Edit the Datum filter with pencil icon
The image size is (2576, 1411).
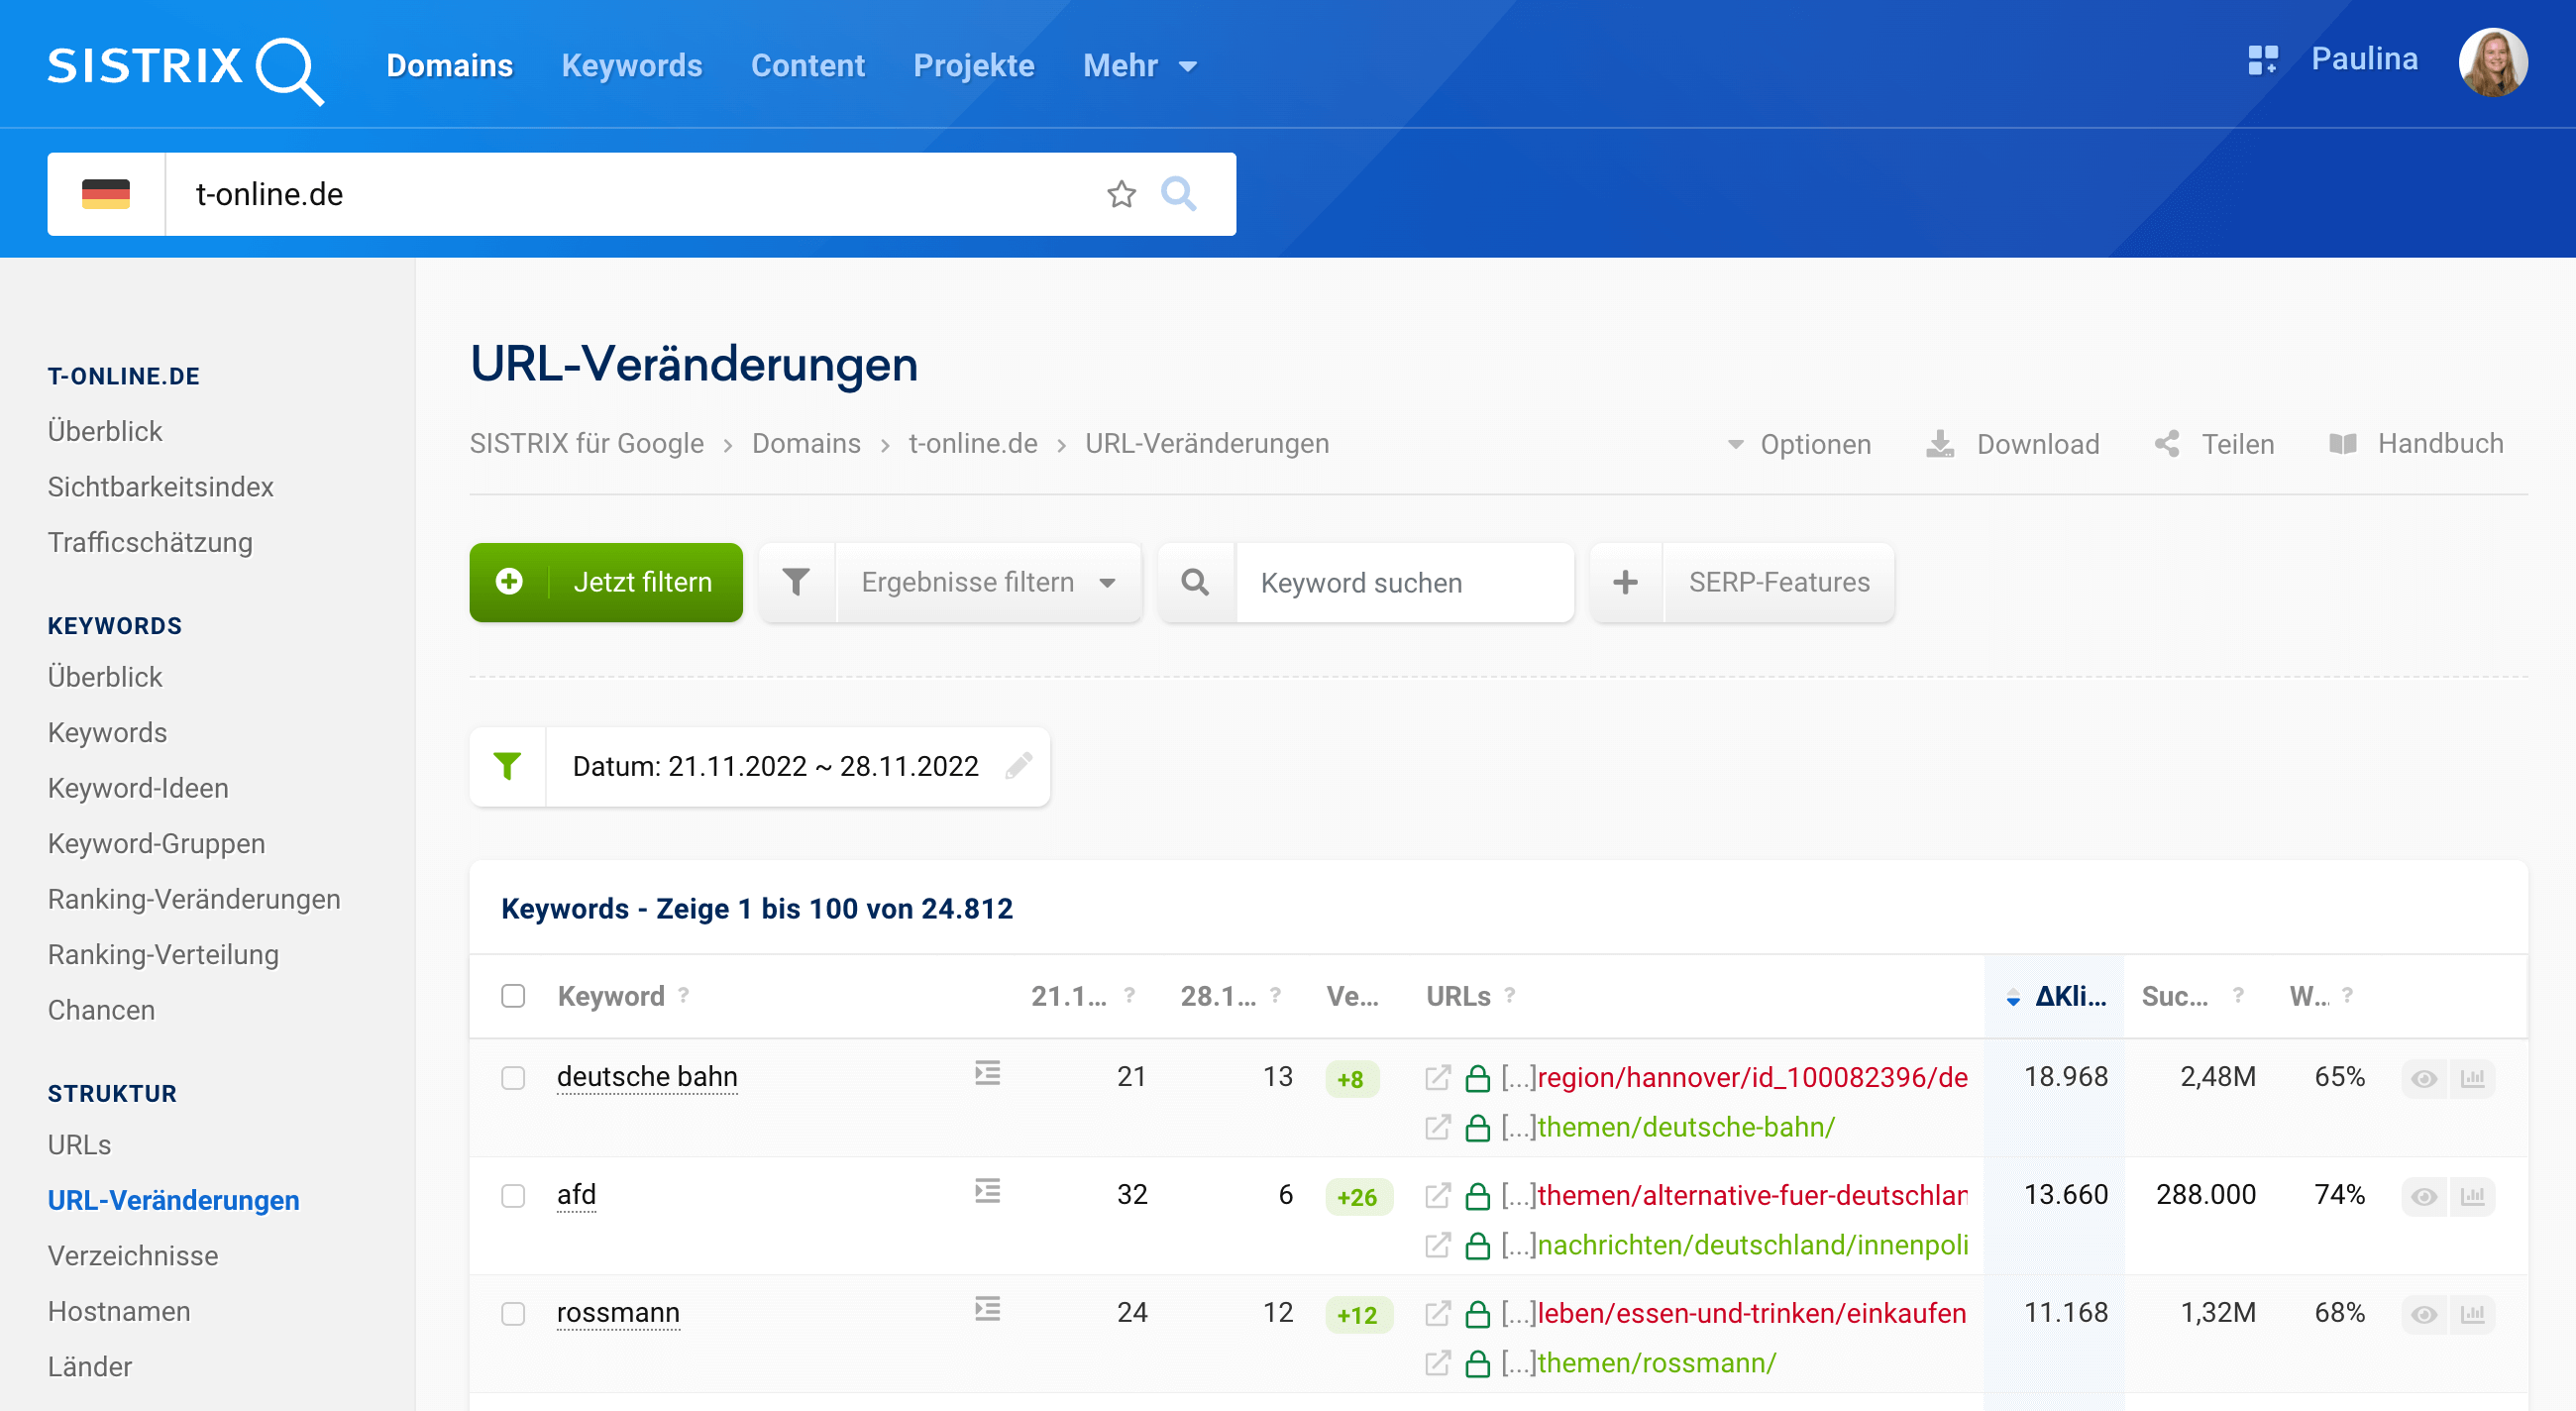[x=1018, y=766]
